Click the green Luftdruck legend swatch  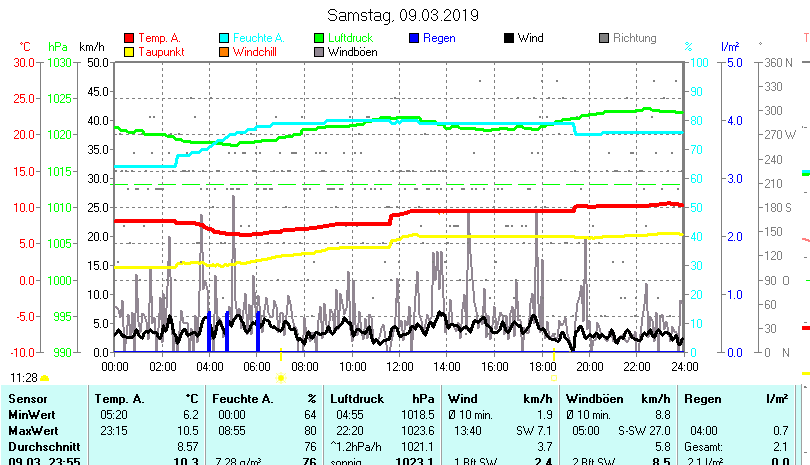(319, 39)
